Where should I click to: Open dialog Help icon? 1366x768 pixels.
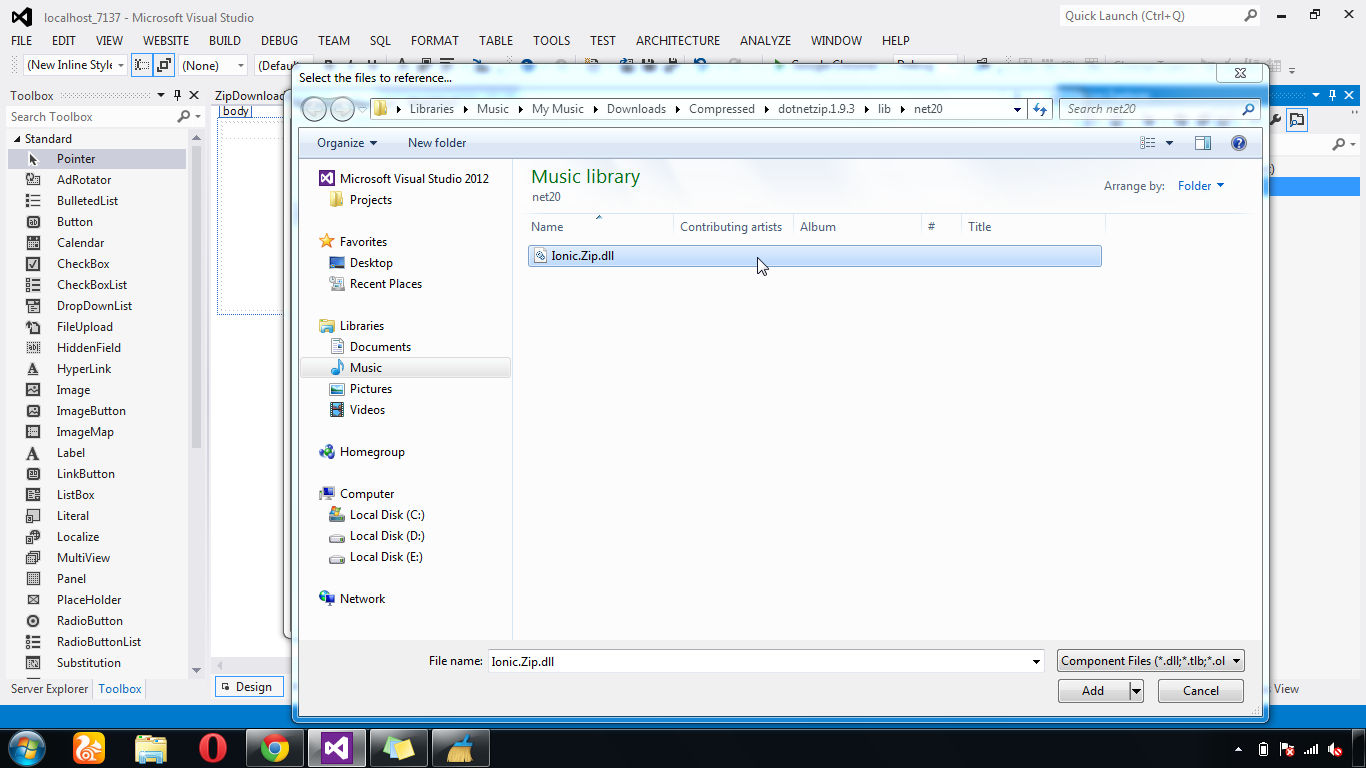(1239, 143)
